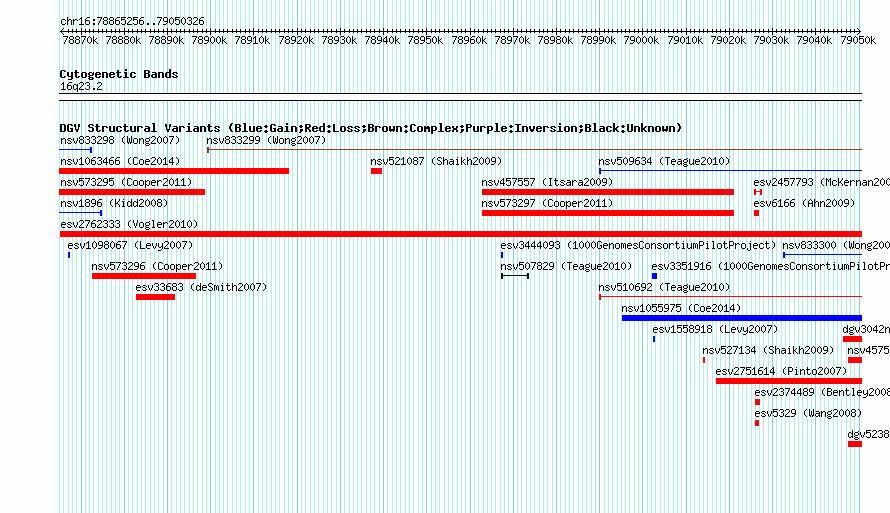Click esv2762333 (Vogler2010) long red bar
The image size is (890, 513).
tap(461, 234)
